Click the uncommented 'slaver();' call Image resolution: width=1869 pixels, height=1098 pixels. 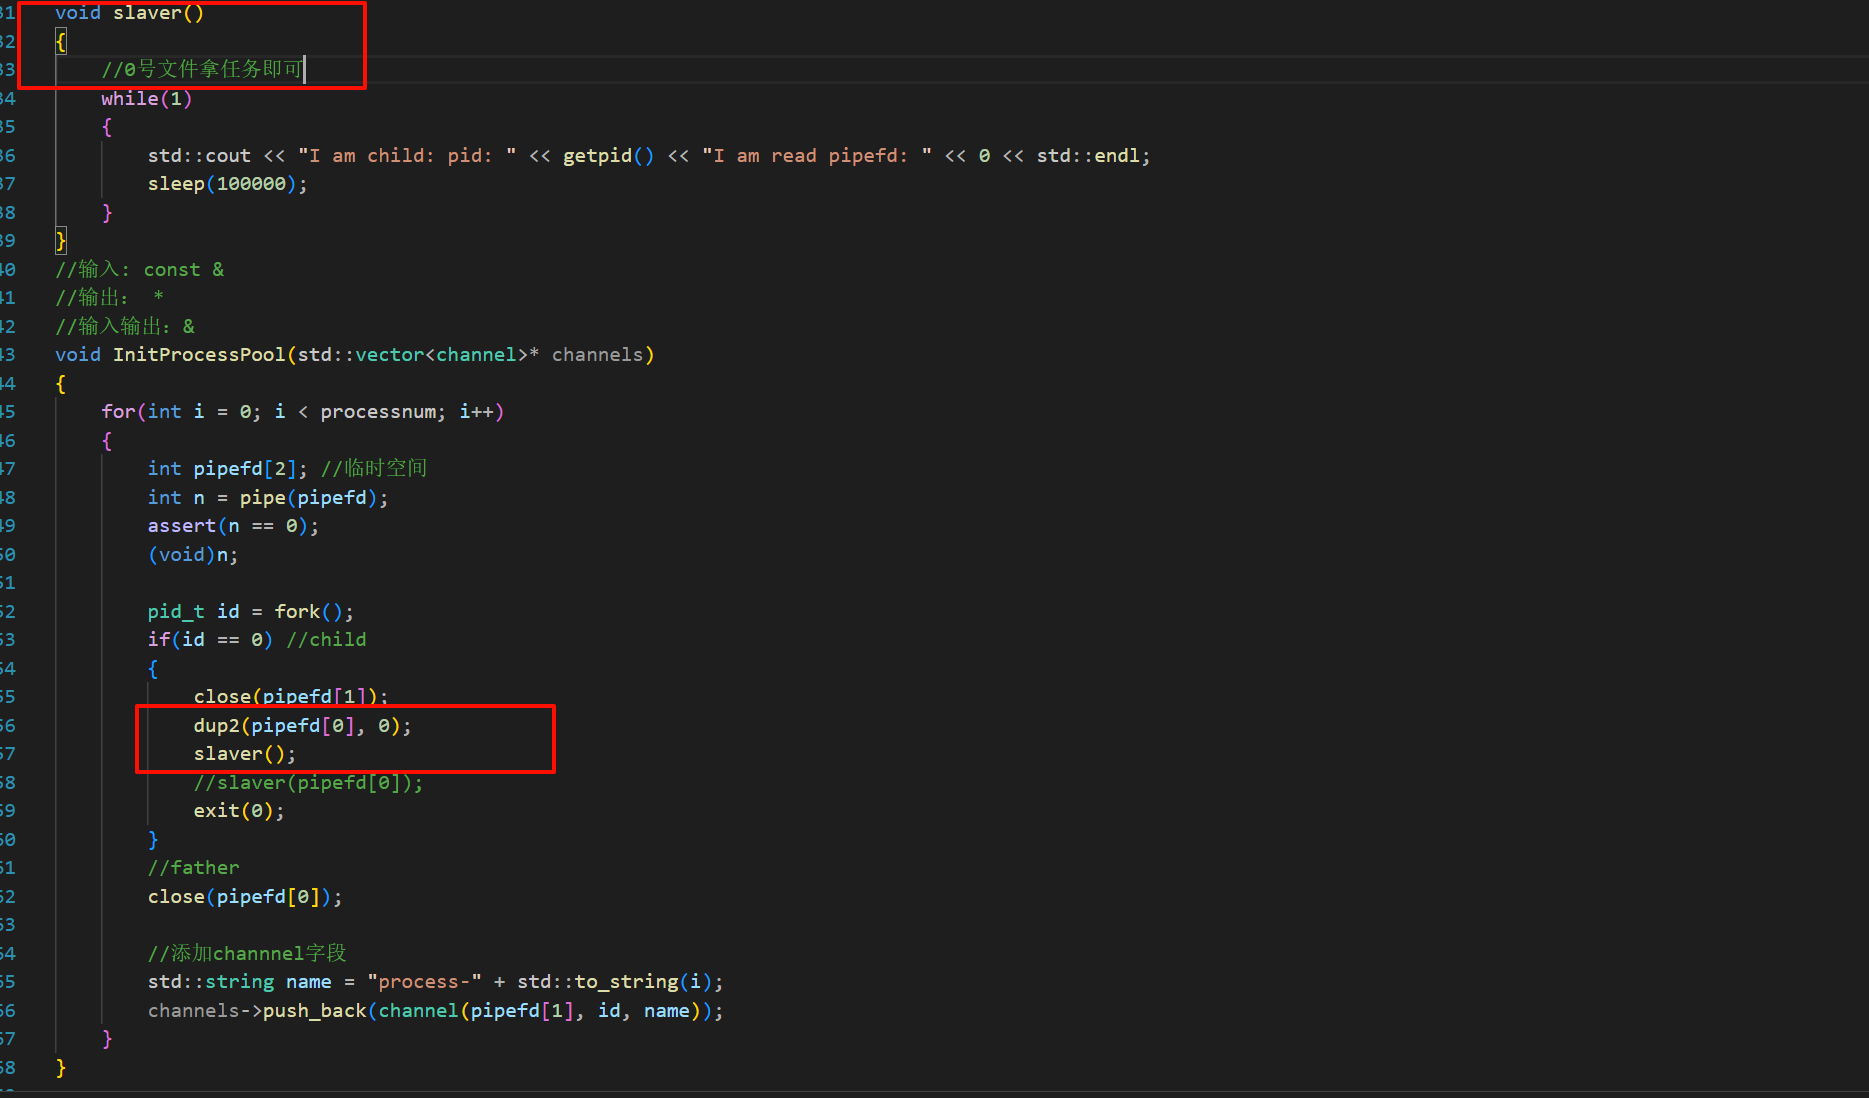(x=245, y=753)
